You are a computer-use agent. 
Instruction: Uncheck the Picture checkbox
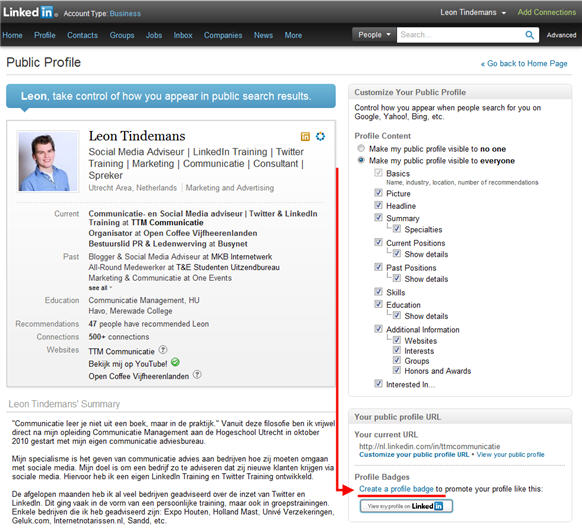coord(378,193)
